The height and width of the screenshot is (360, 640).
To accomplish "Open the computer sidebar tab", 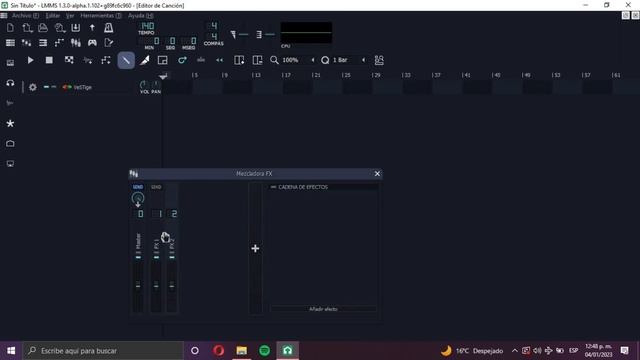I will pyautogui.click(x=10, y=164).
